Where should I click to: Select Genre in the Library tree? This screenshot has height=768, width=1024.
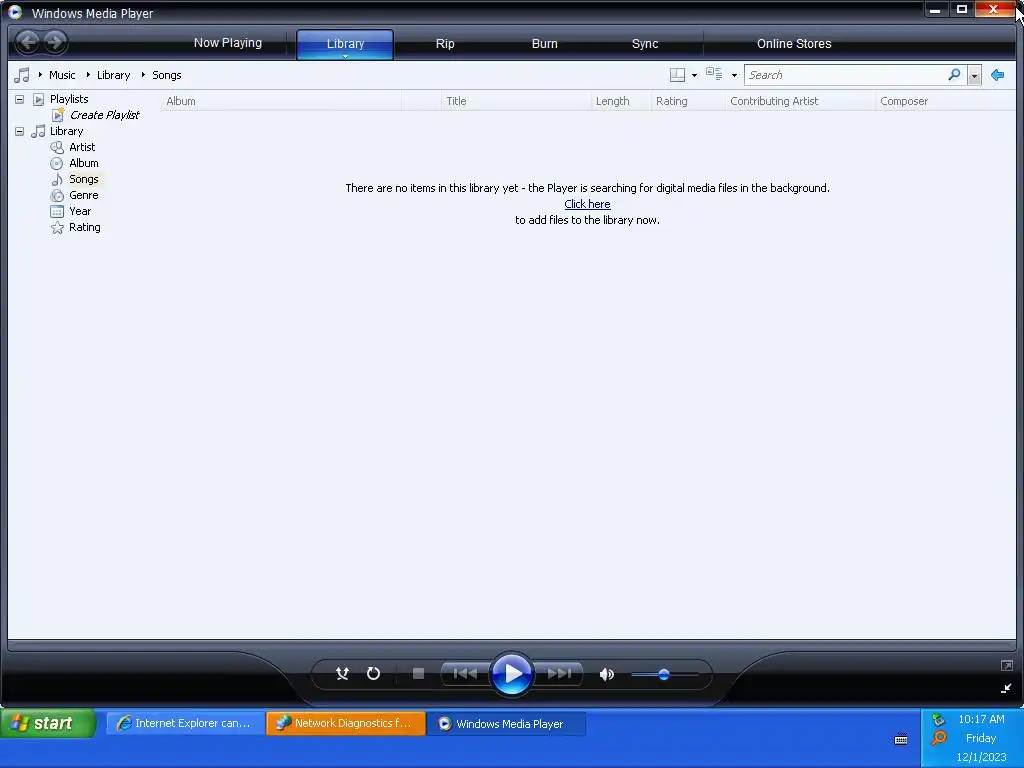[84, 195]
